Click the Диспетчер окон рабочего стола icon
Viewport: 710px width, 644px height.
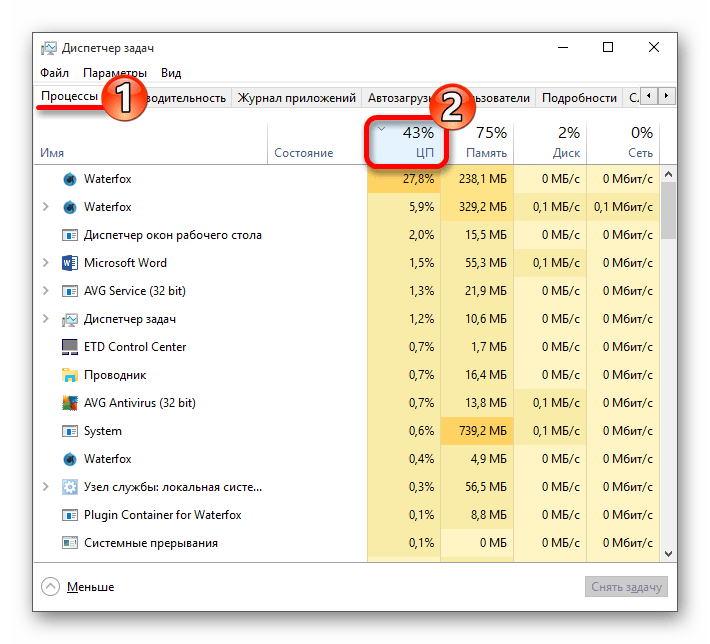(70, 235)
